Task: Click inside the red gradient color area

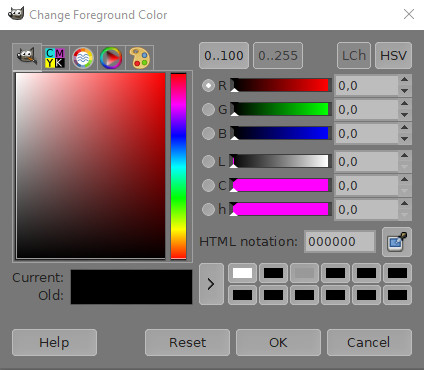Action: pyautogui.click(x=91, y=166)
